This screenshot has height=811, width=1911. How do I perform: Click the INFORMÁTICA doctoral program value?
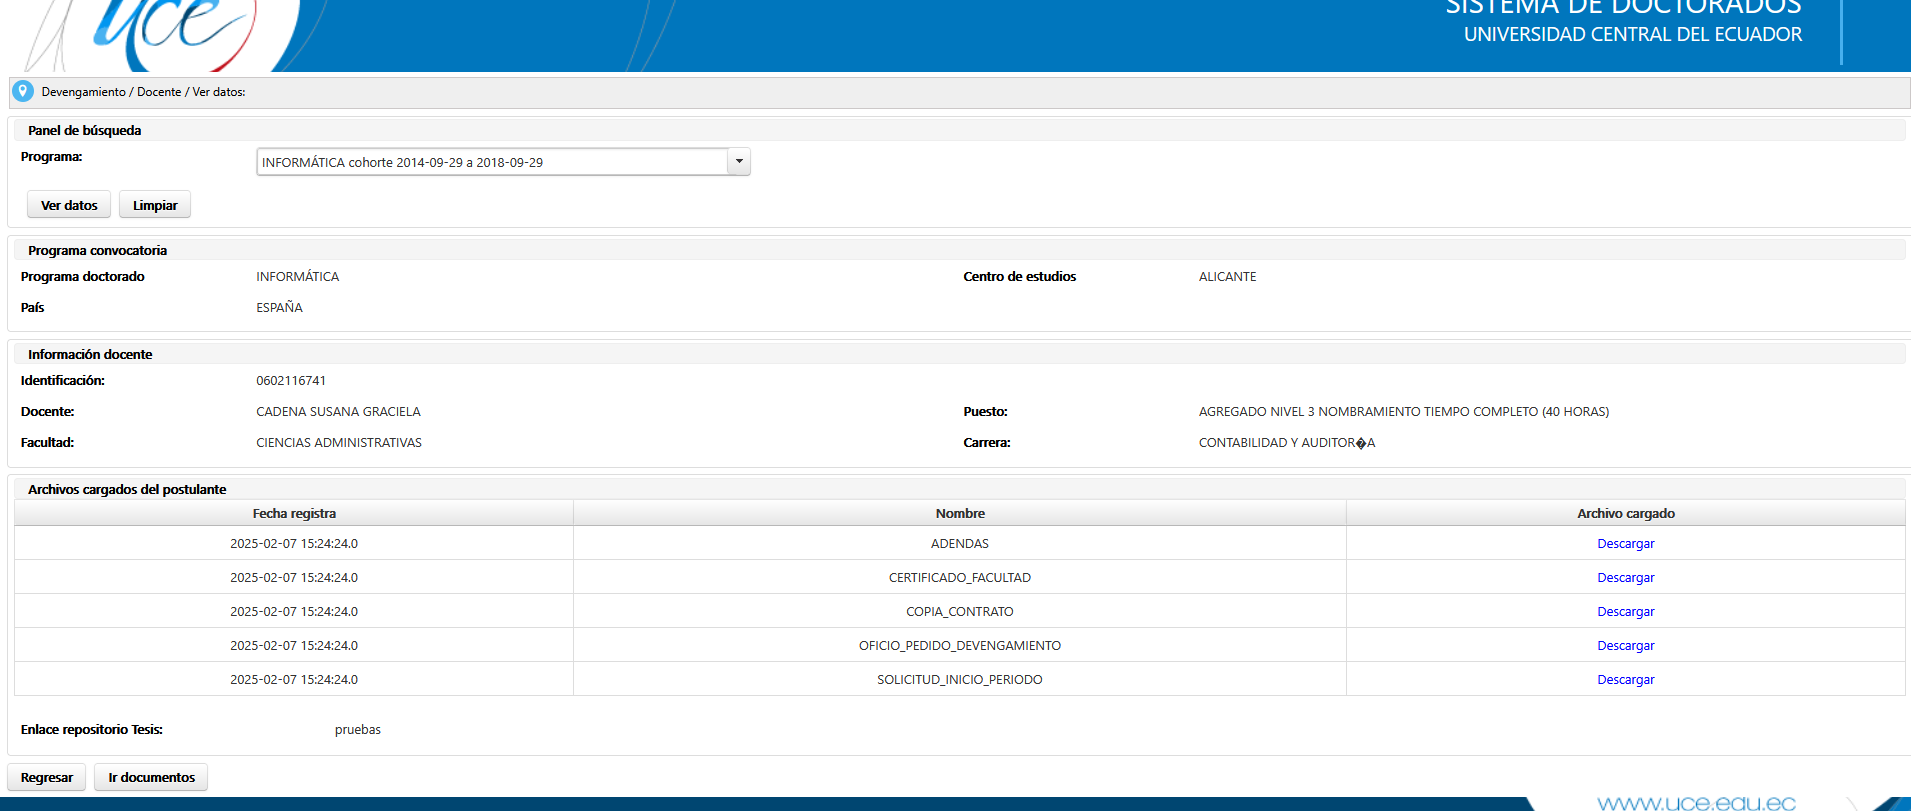(x=297, y=277)
